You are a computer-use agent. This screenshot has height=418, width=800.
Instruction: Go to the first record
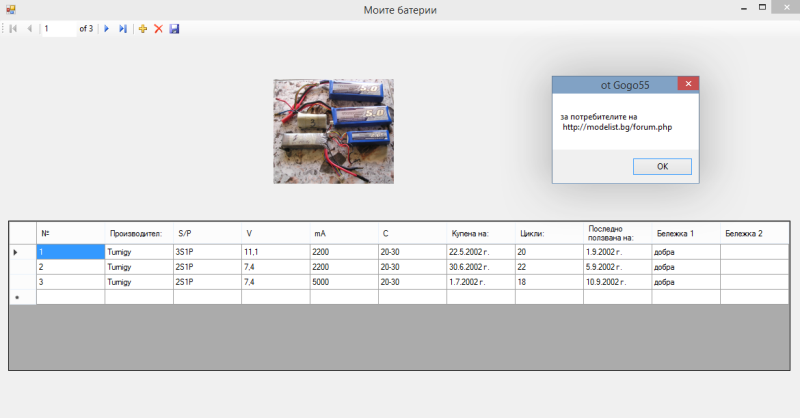[14, 29]
